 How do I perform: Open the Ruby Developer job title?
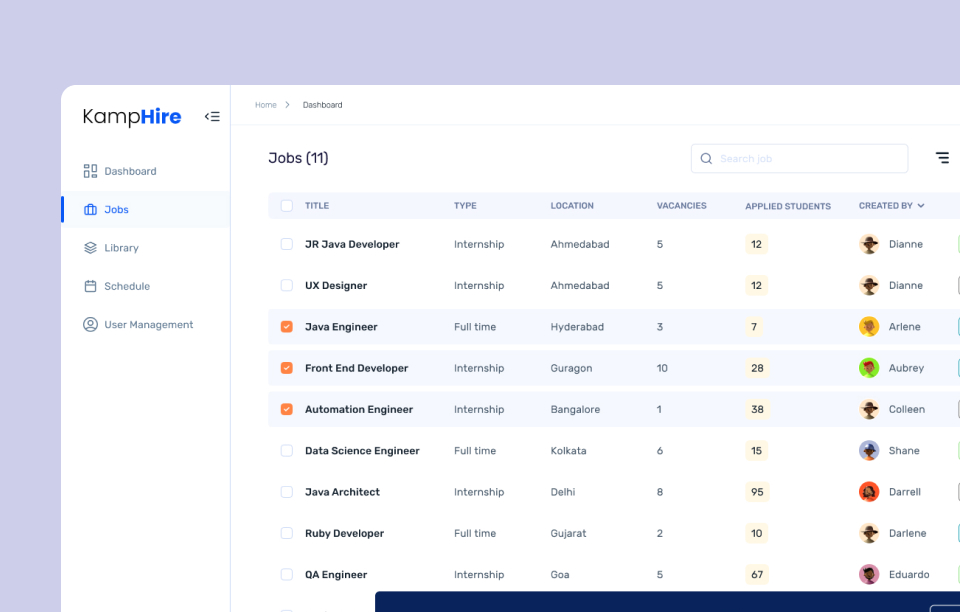[345, 533]
